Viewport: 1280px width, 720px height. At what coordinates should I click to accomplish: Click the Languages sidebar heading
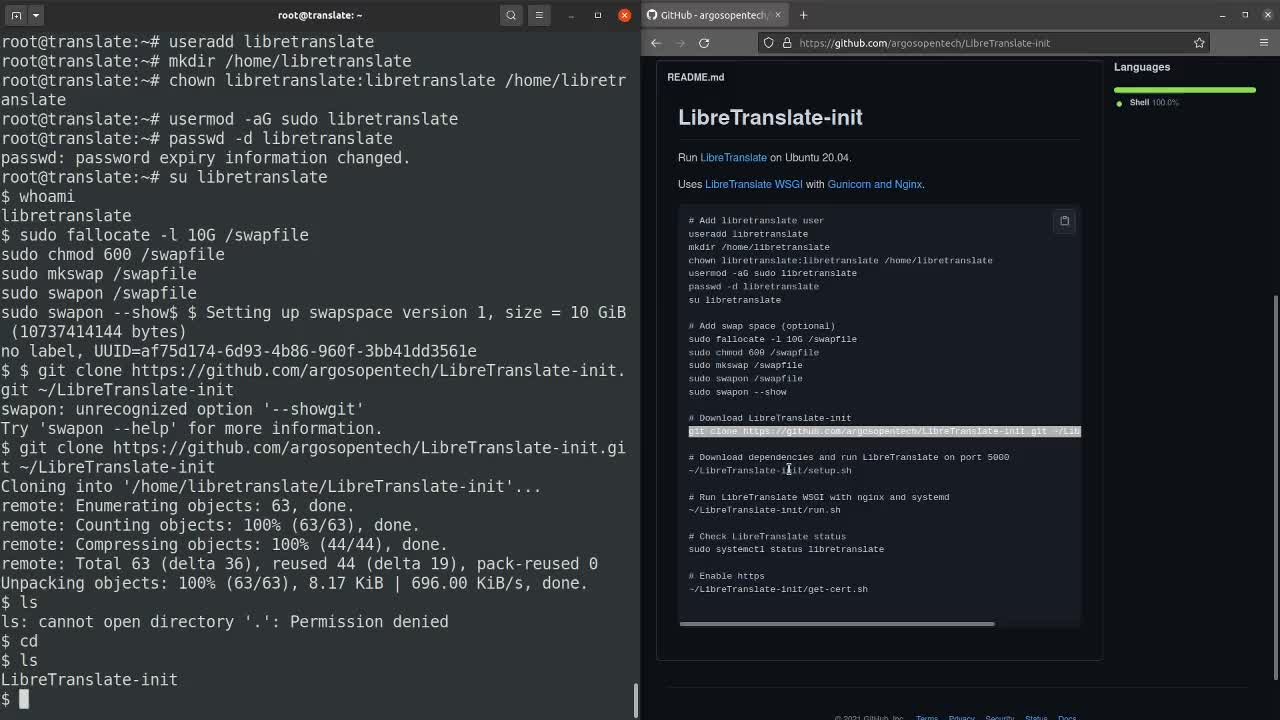(x=1142, y=67)
